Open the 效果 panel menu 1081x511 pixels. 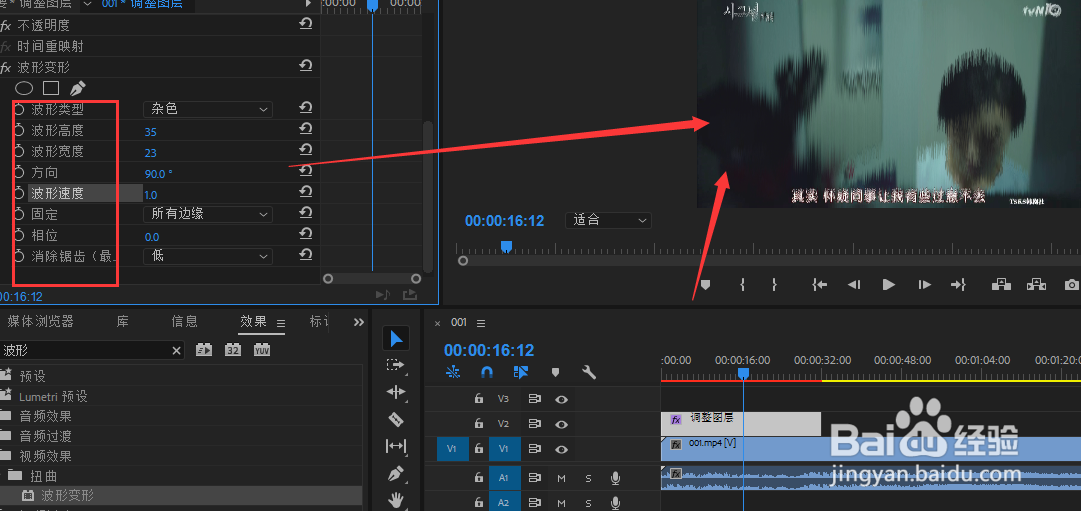281,323
